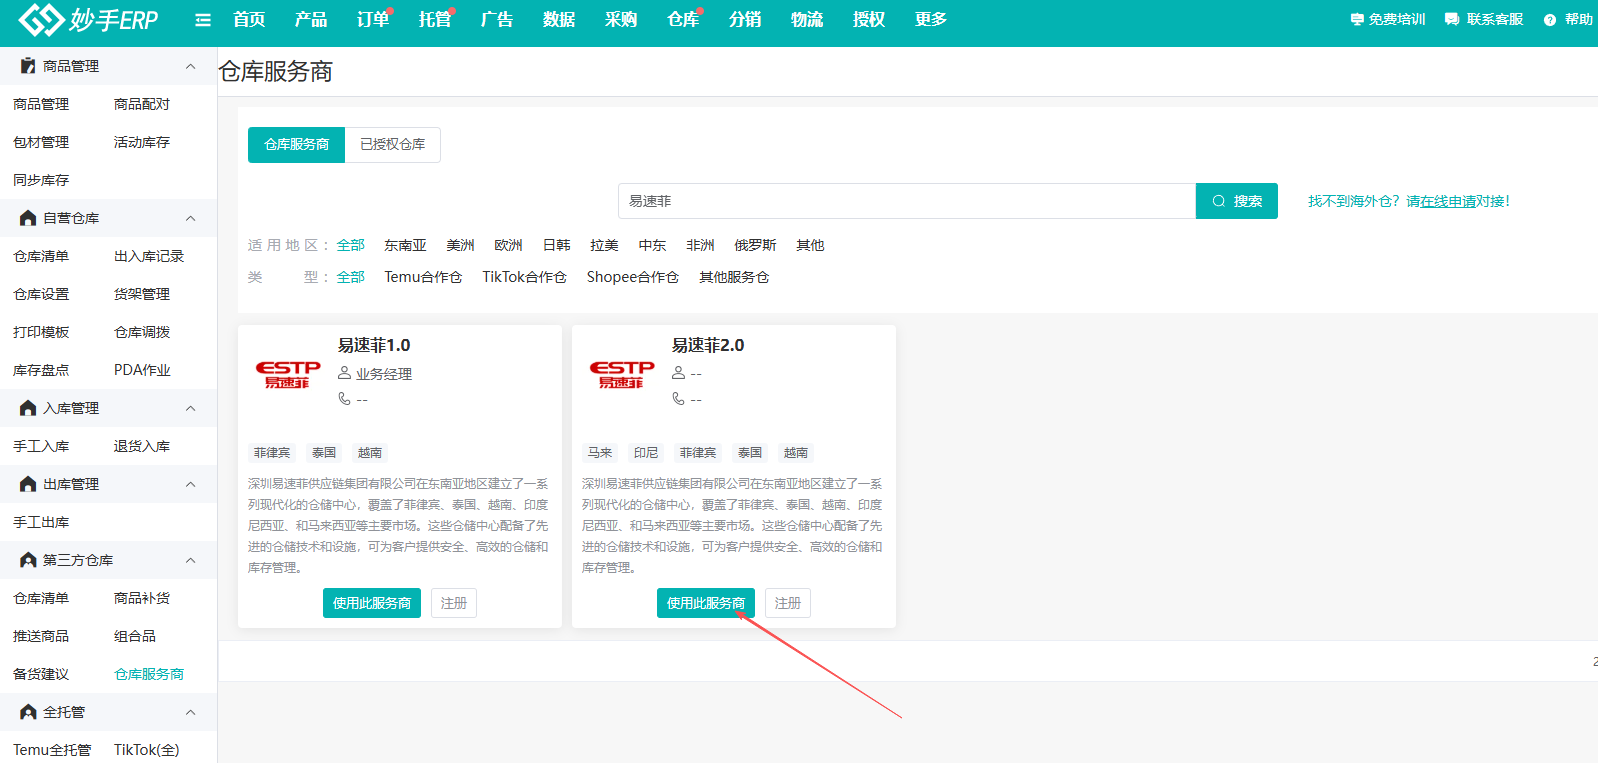Click the phone icon in 易速菲2.0 card
The height and width of the screenshot is (763, 1598).
click(x=678, y=399)
